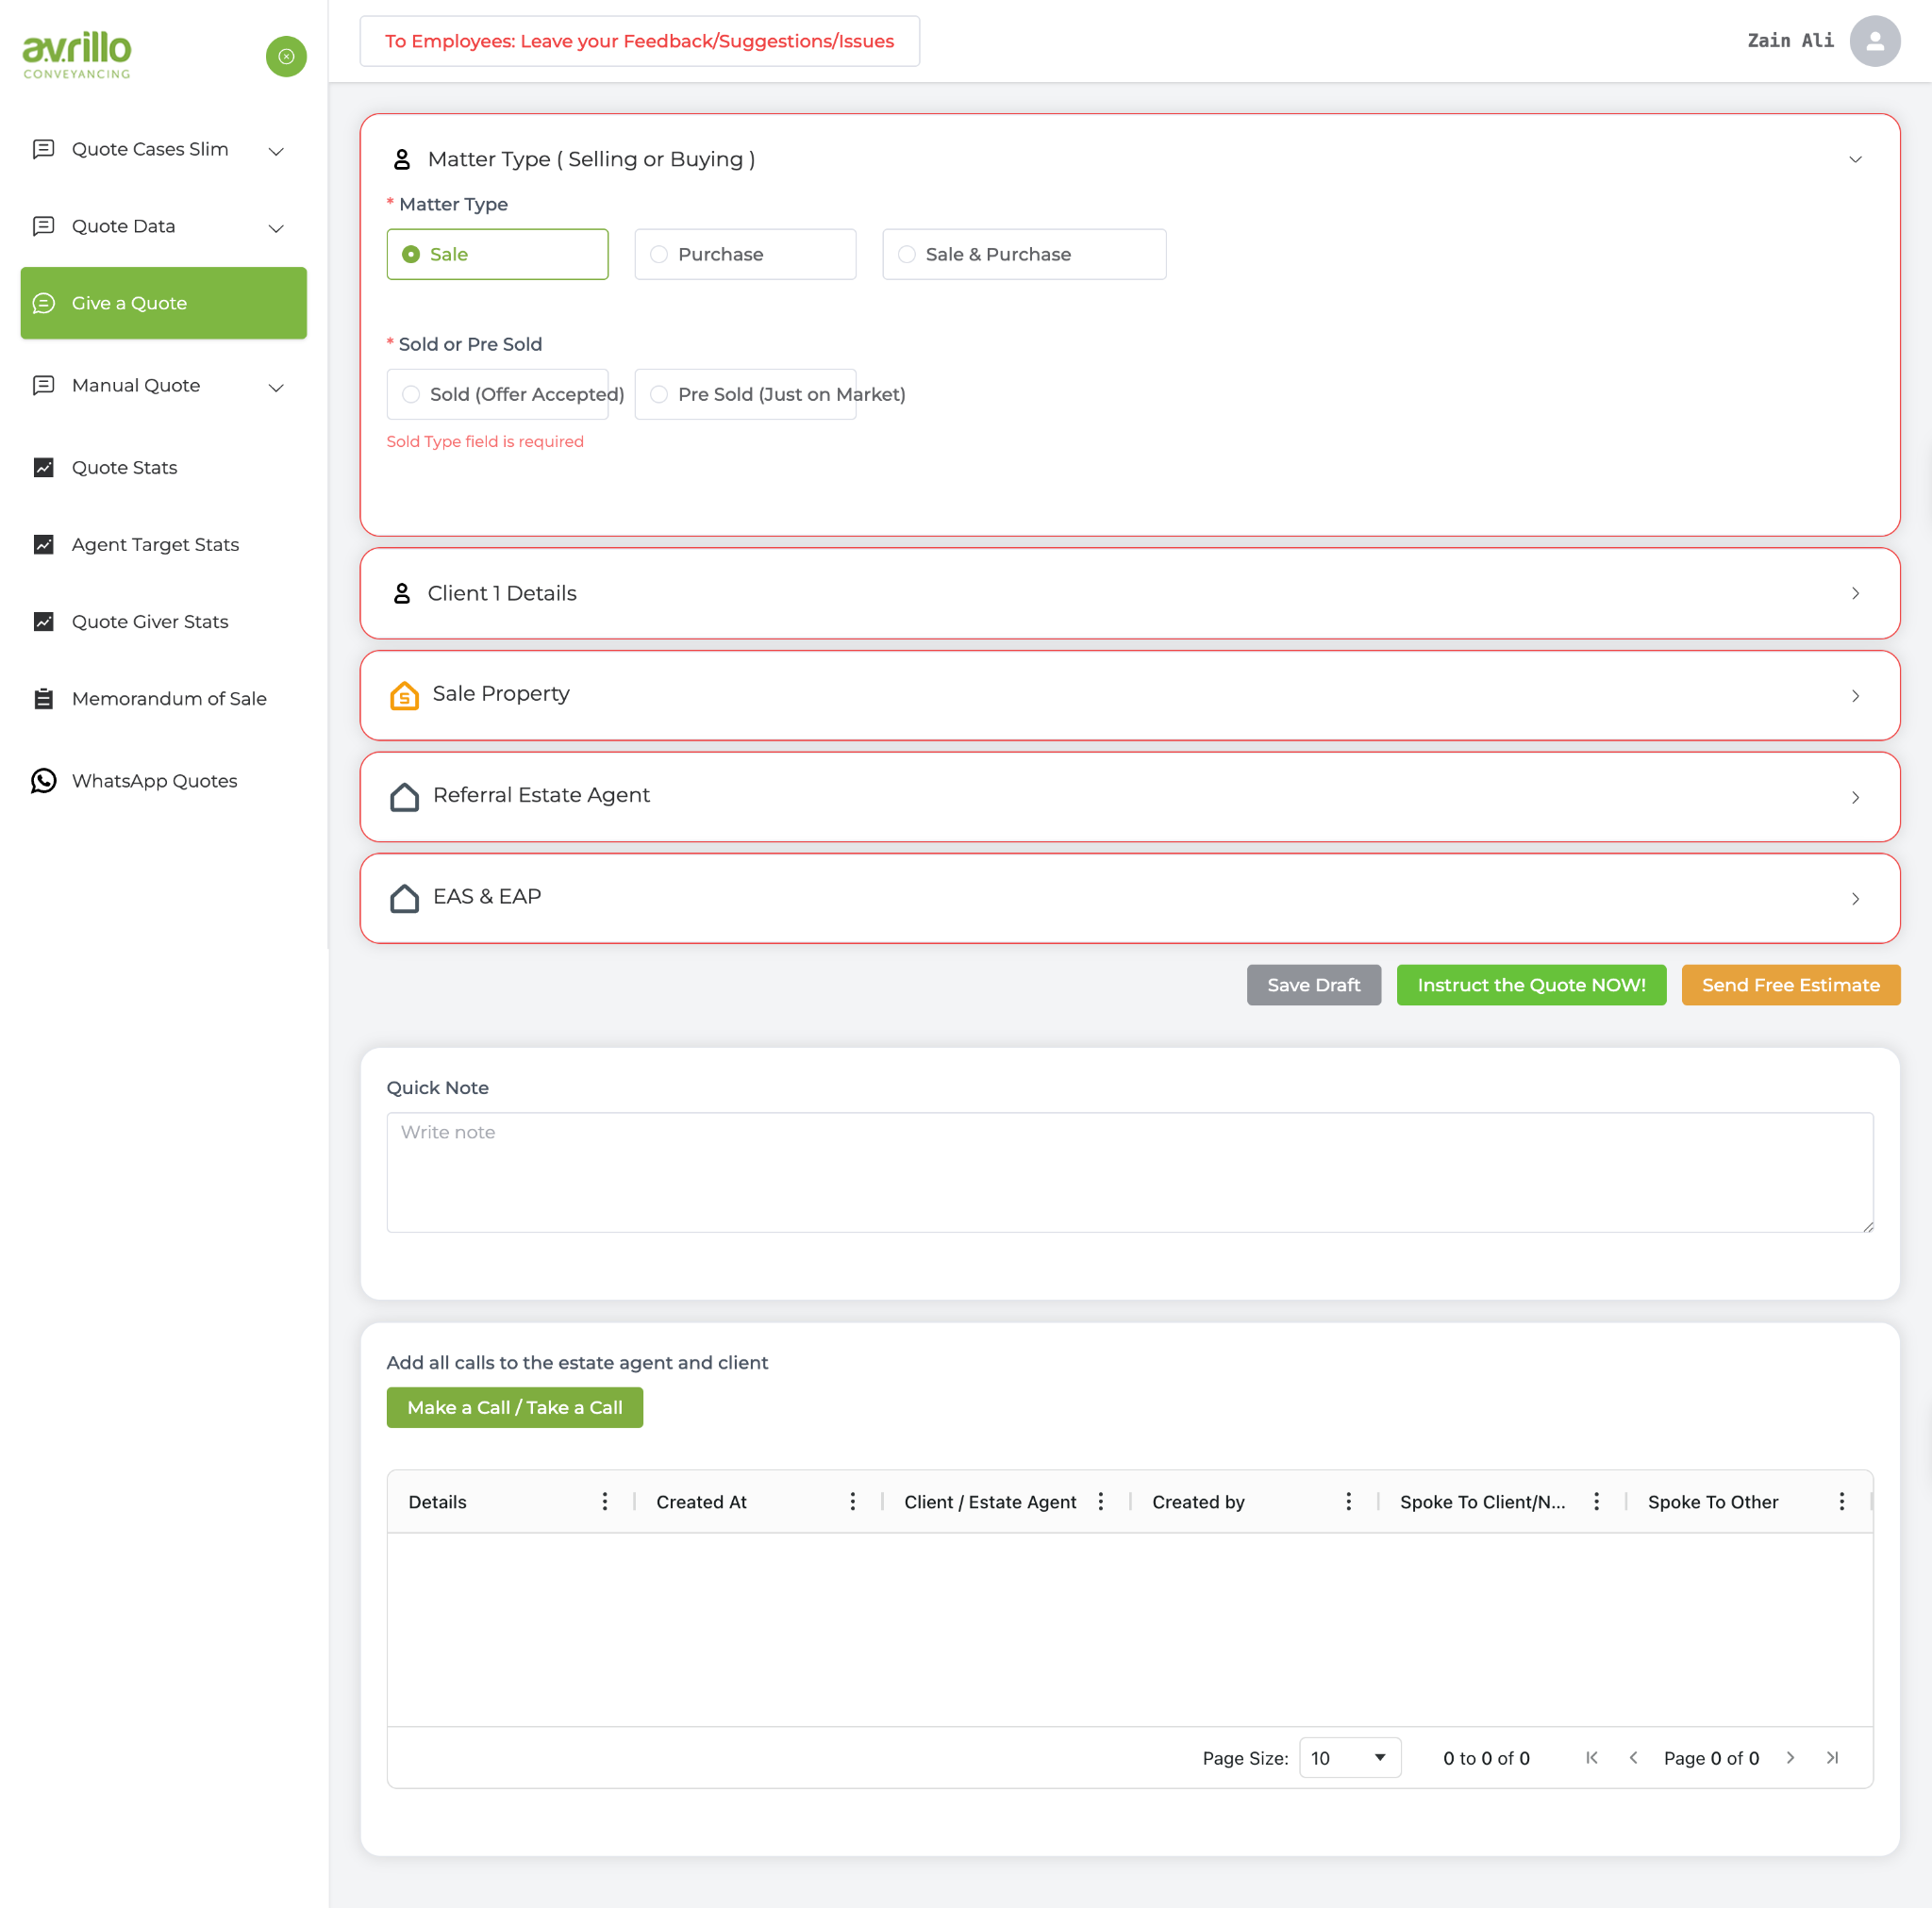This screenshot has width=1932, height=1908.
Task: Open Spoke To Other column menu dots
Action: (1842, 1501)
